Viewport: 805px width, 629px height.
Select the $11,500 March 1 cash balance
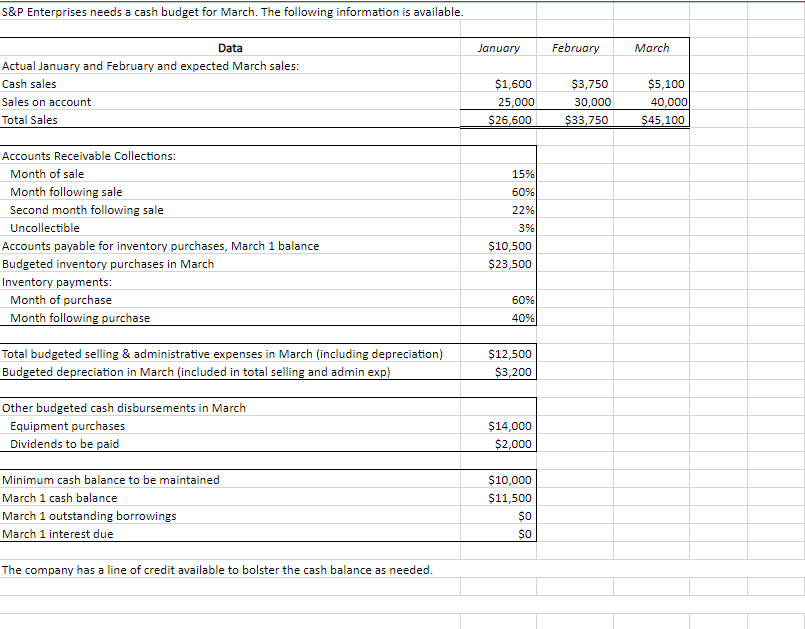(x=513, y=498)
